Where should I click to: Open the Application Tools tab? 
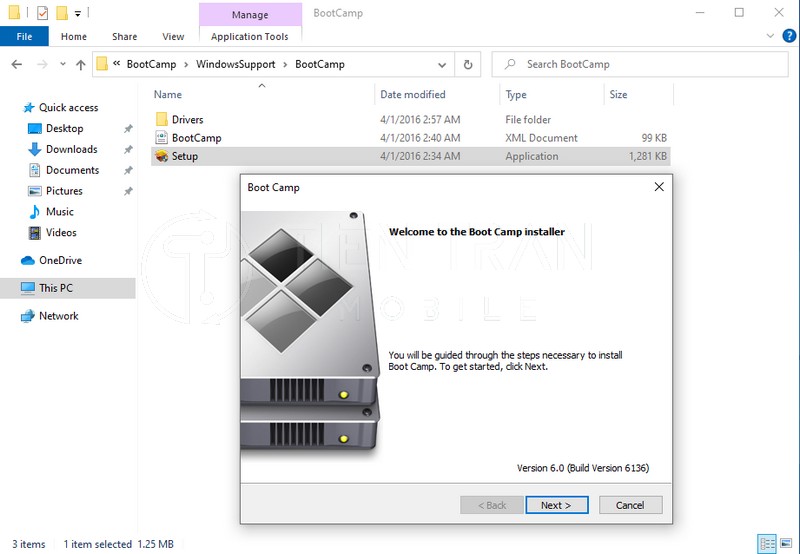[249, 36]
